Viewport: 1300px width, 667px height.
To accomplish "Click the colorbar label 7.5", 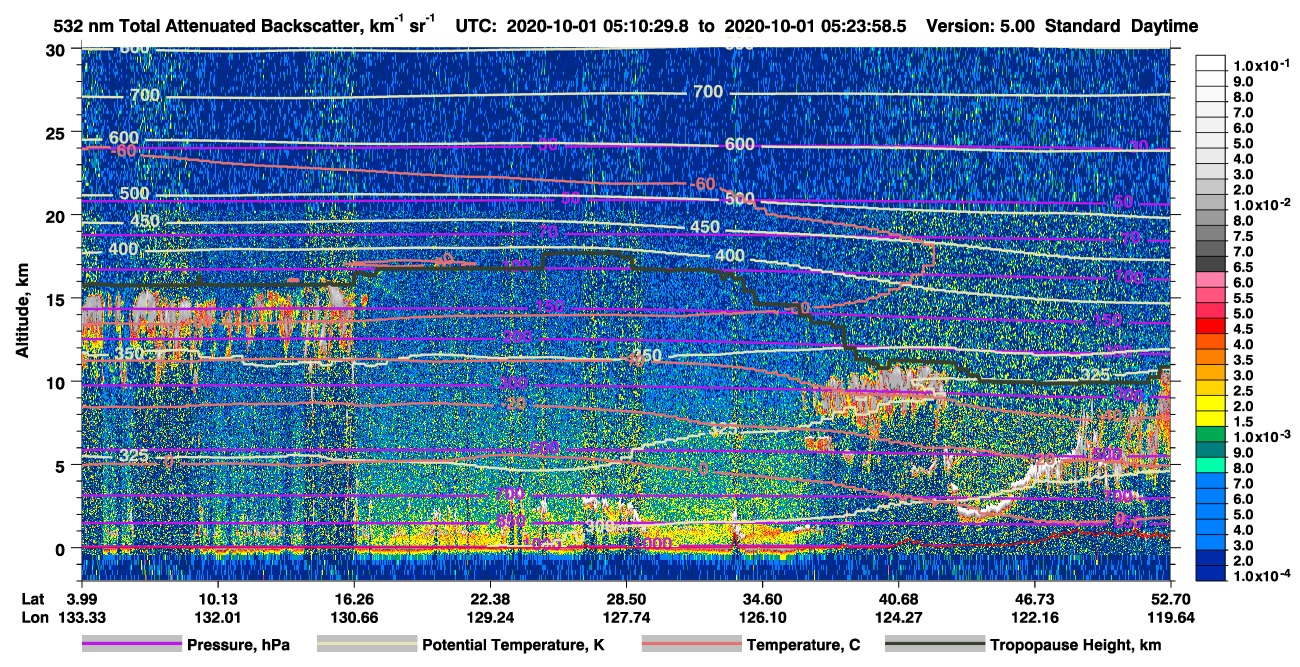I will point(1243,236).
